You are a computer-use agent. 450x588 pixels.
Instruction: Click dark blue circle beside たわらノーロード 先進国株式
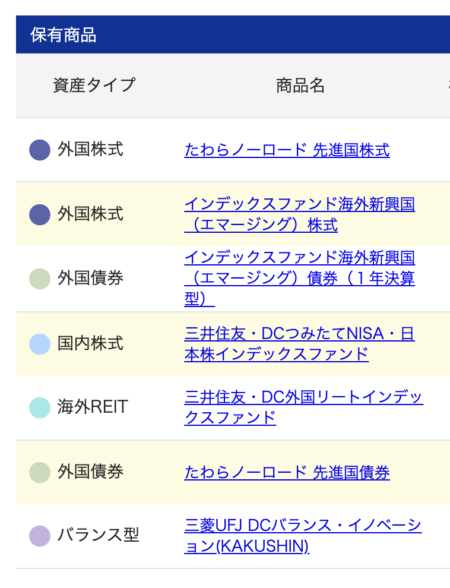point(40,150)
